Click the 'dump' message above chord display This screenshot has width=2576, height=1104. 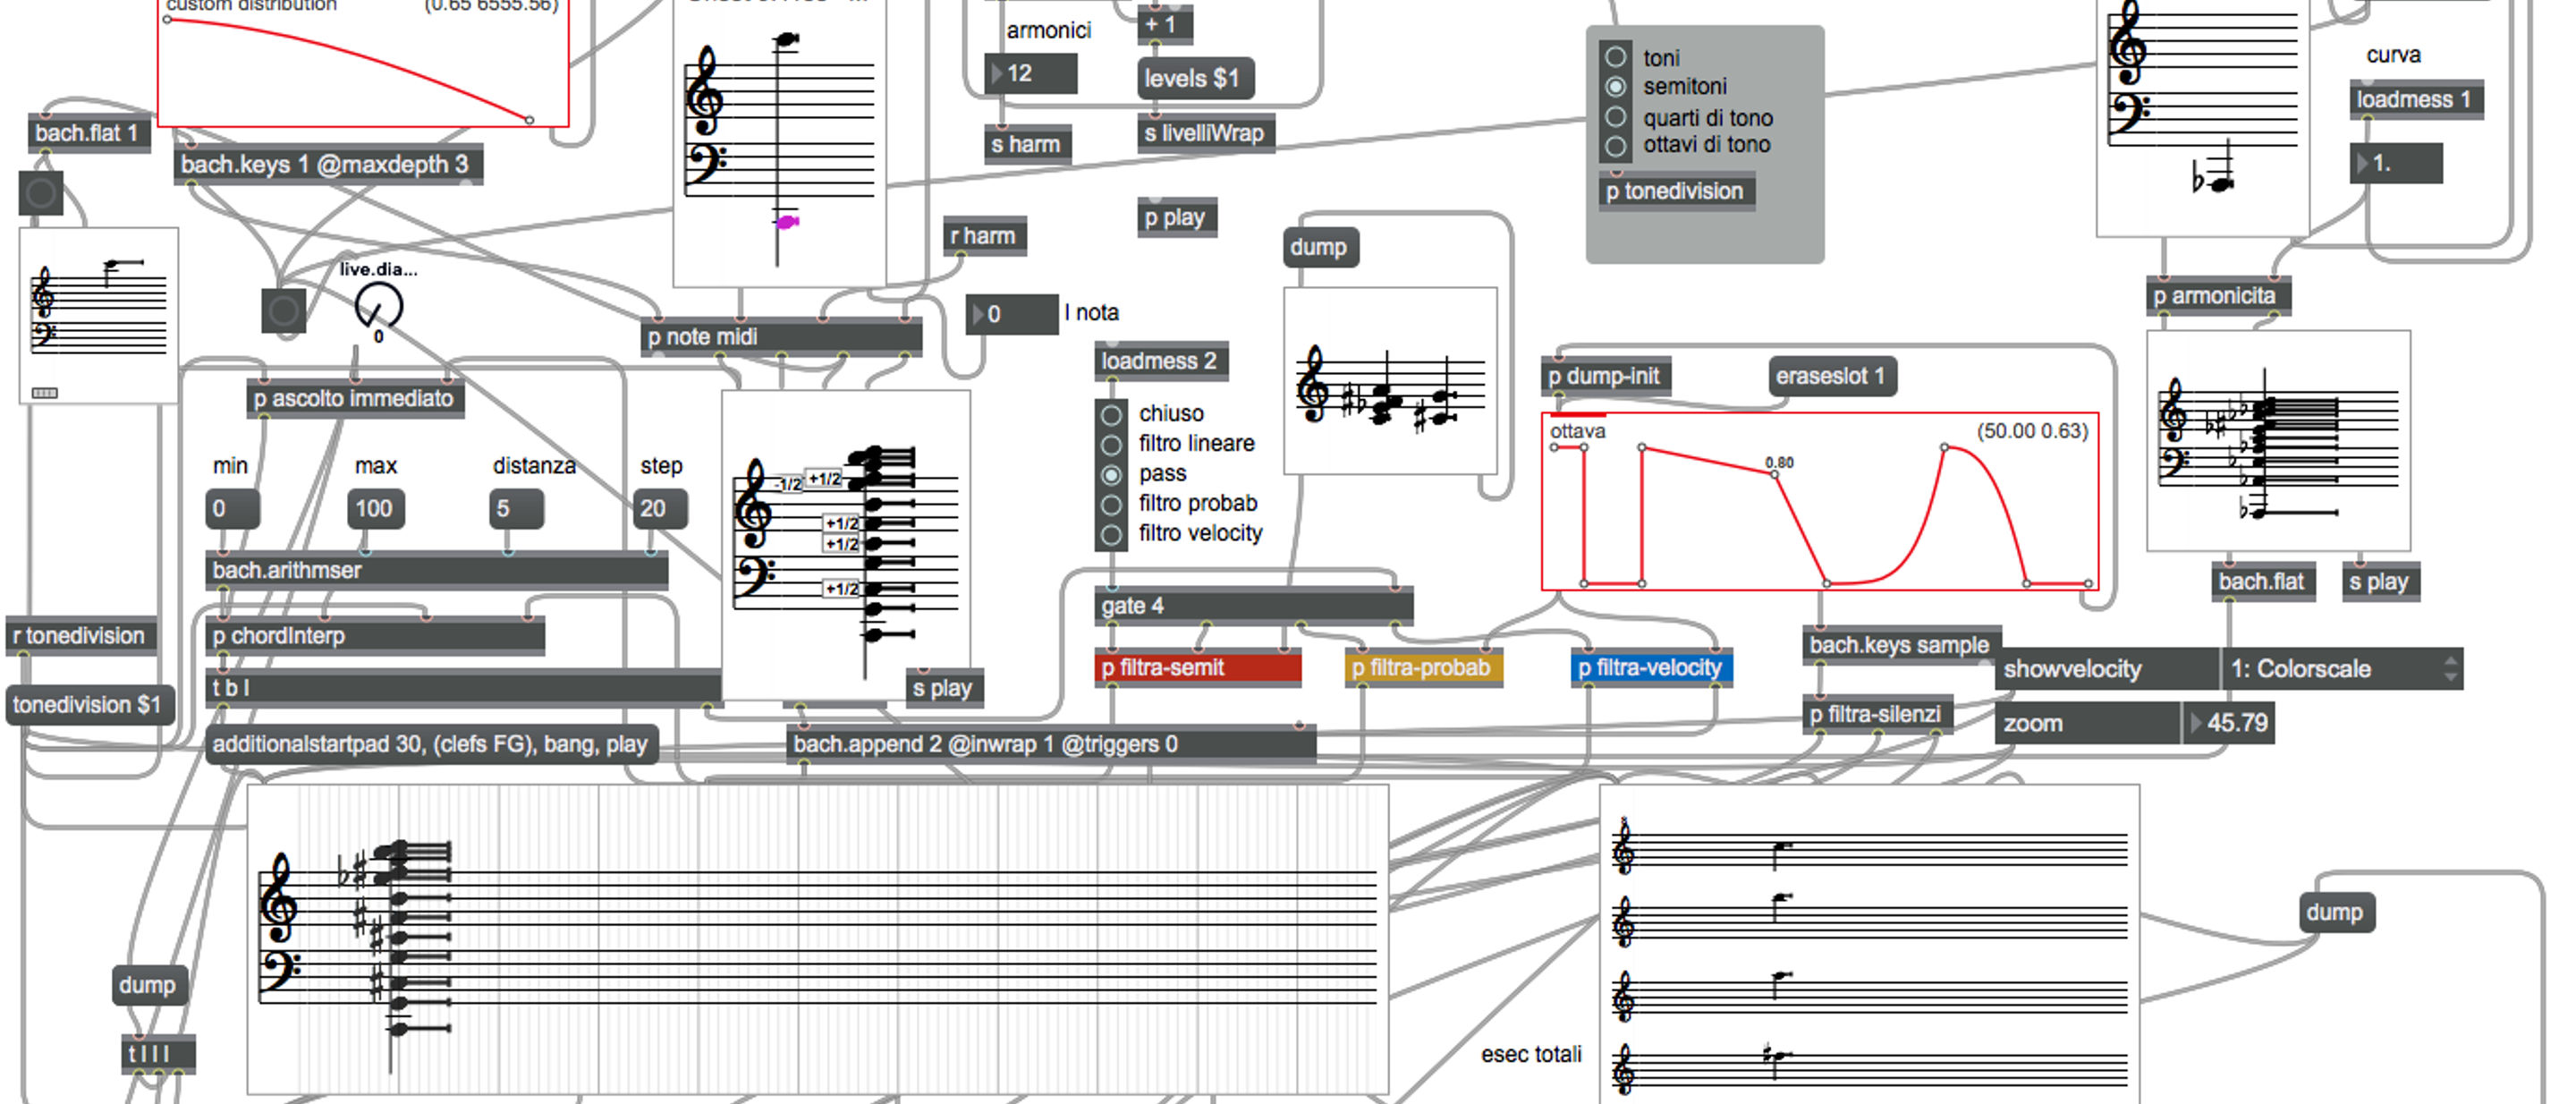(1319, 247)
